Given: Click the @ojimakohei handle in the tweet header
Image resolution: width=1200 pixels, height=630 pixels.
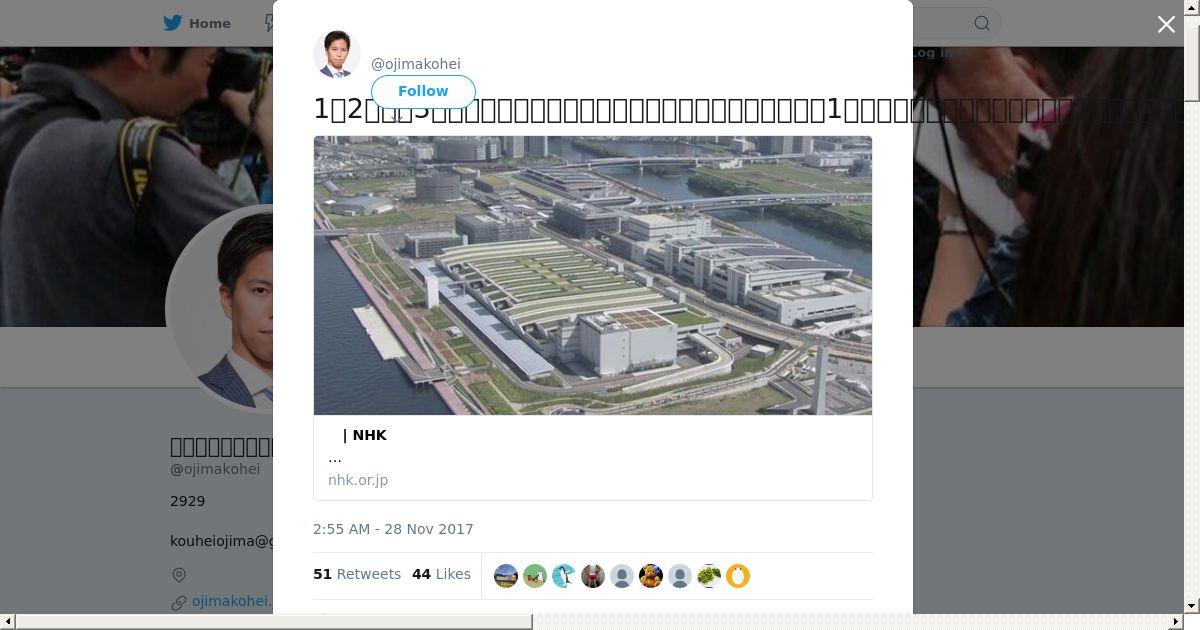Looking at the screenshot, I should pyautogui.click(x=416, y=64).
